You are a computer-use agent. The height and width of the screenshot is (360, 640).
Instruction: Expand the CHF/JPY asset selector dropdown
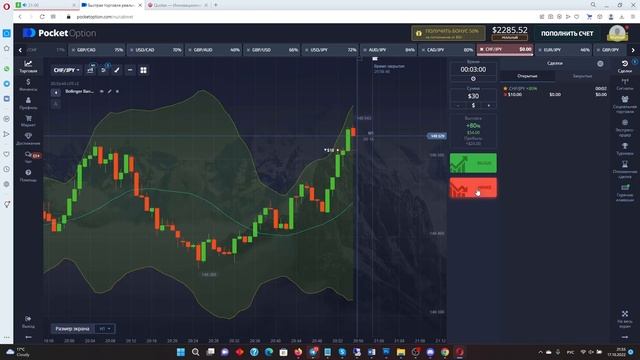[x=66, y=70]
